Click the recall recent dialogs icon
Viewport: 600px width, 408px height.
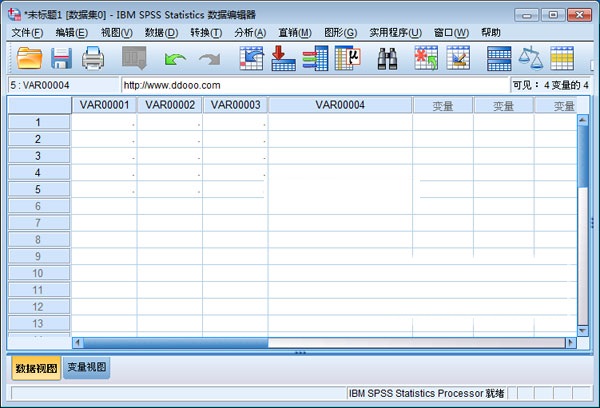pos(134,59)
